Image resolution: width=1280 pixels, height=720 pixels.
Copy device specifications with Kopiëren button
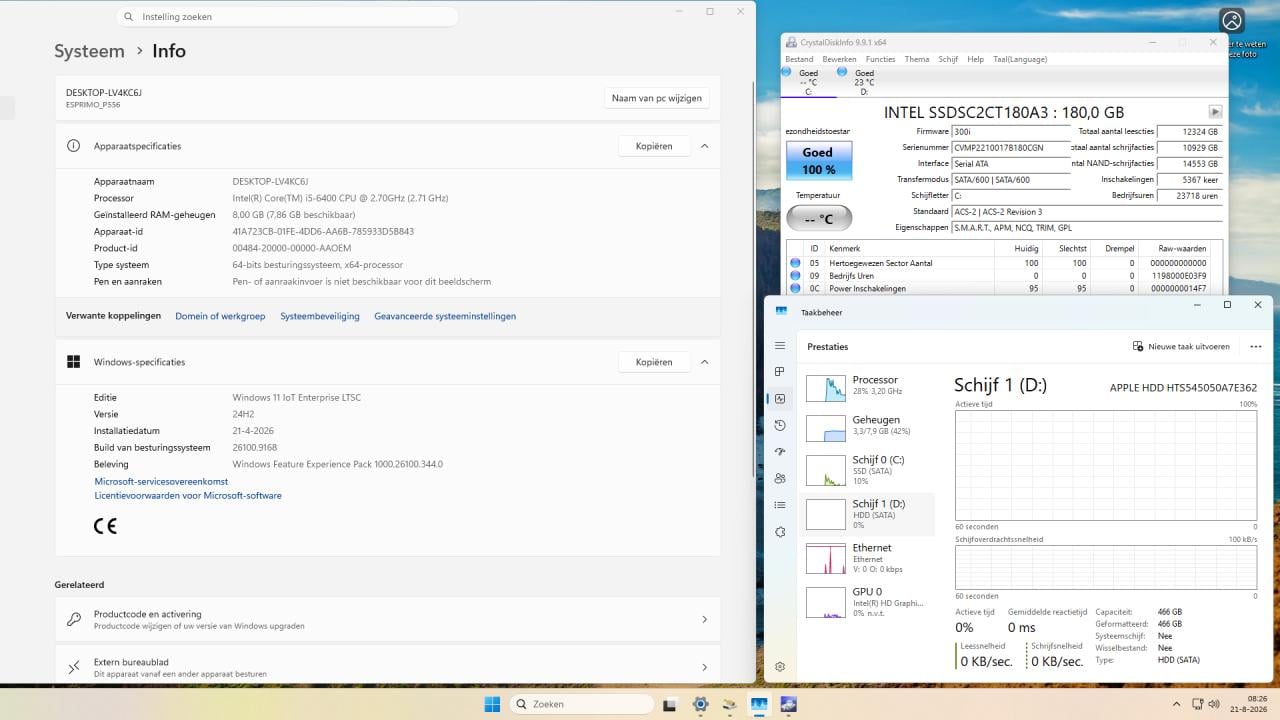(654, 146)
